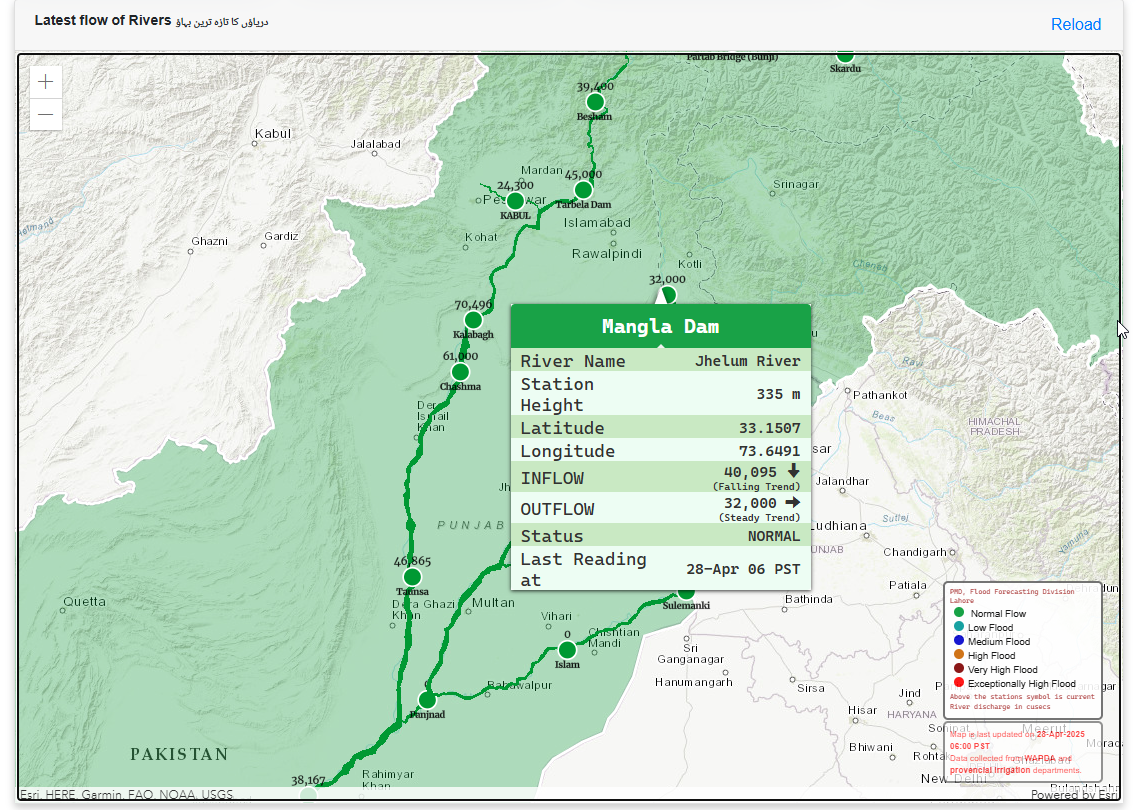
Task: Open the Kabul river station marker
Action: (x=515, y=200)
